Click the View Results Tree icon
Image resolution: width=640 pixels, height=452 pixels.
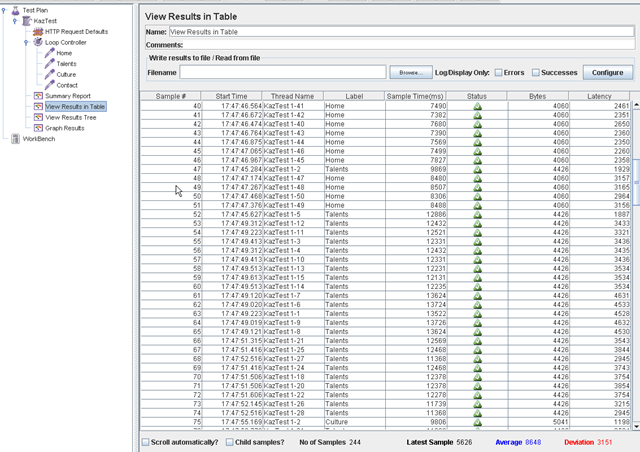(x=38, y=117)
